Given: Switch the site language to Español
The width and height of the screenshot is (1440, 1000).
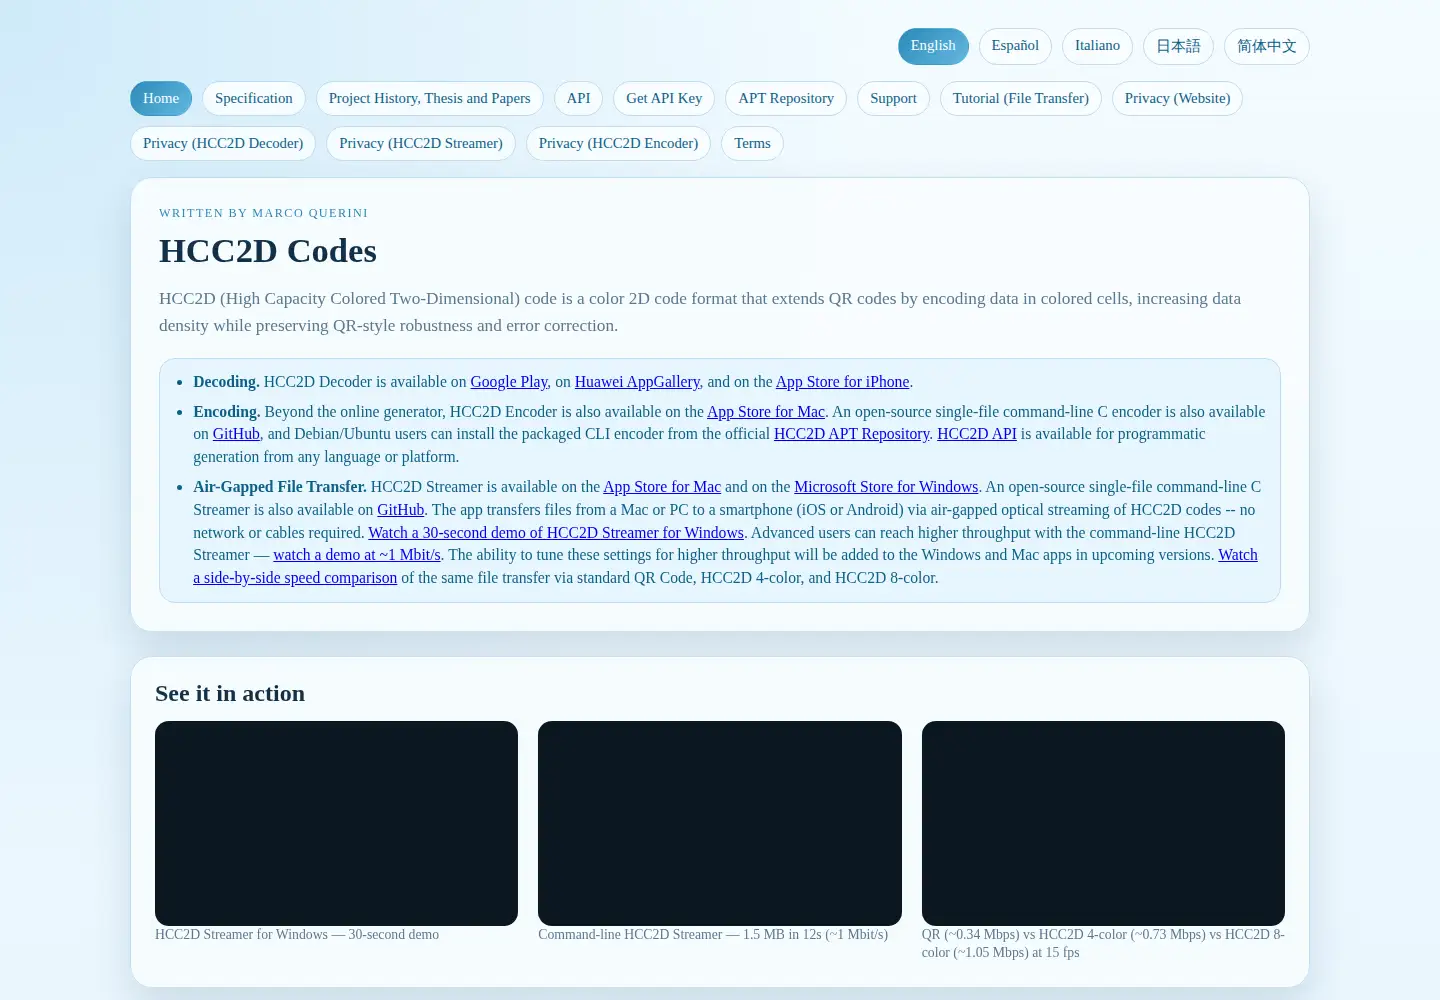Looking at the screenshot, I should (1015, 46).
